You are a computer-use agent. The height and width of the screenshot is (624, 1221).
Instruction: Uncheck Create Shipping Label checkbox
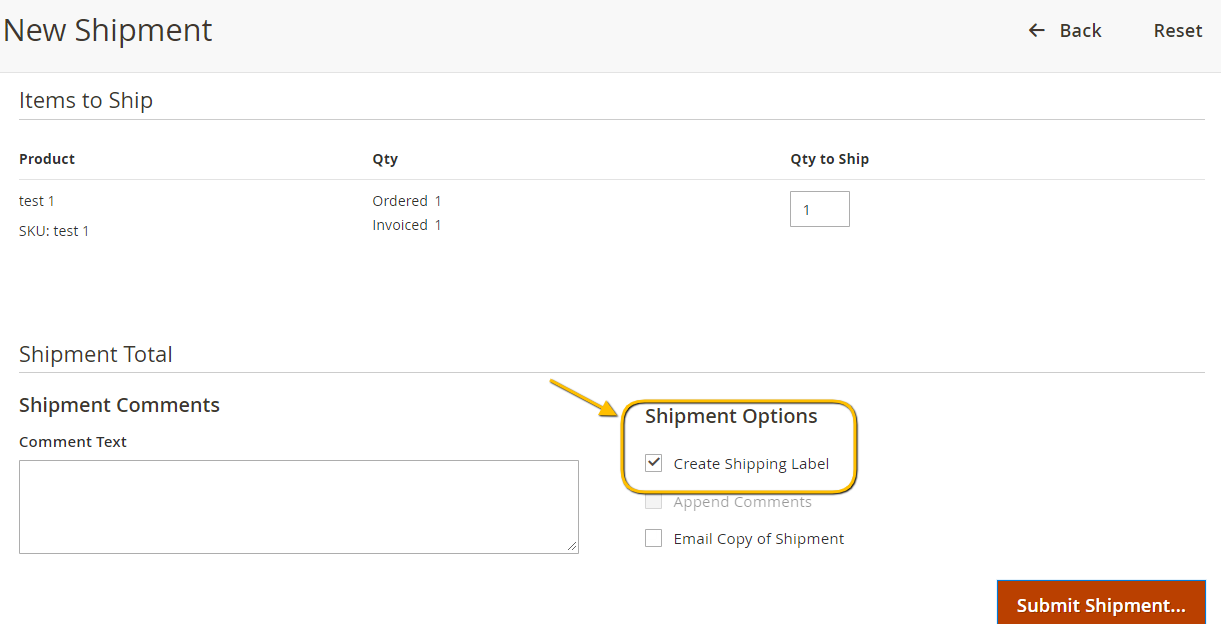[x=654, y=463]
